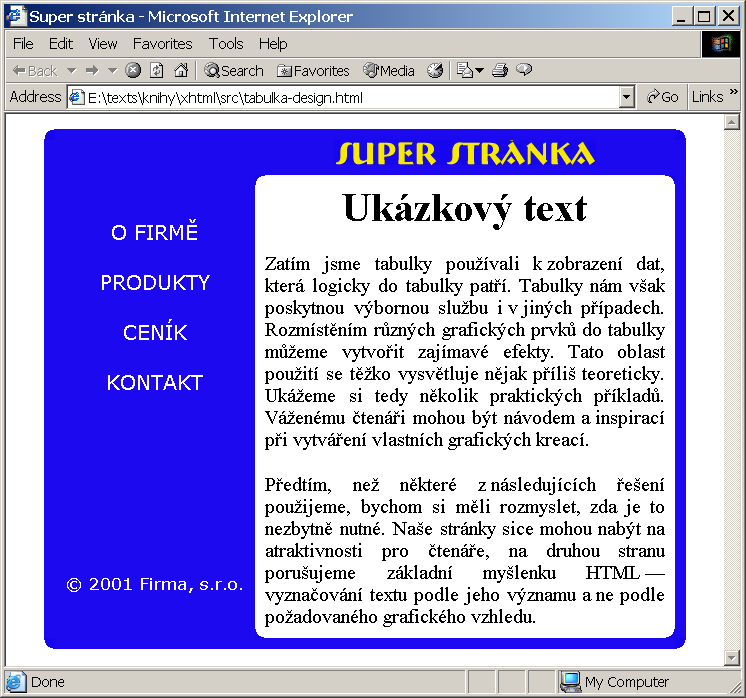
Task: Go to the Home page icon
Action: coord(181,70)
